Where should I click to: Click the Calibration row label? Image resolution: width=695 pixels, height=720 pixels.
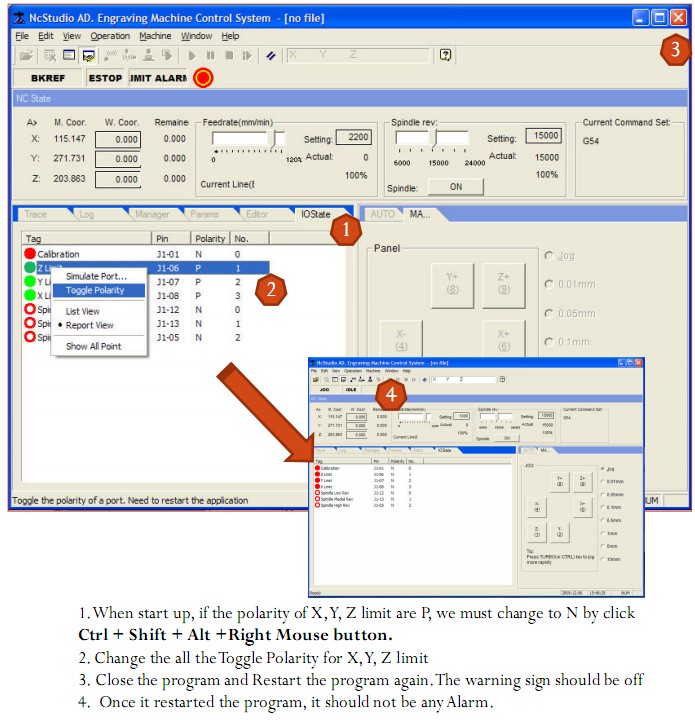click(58, 254)
